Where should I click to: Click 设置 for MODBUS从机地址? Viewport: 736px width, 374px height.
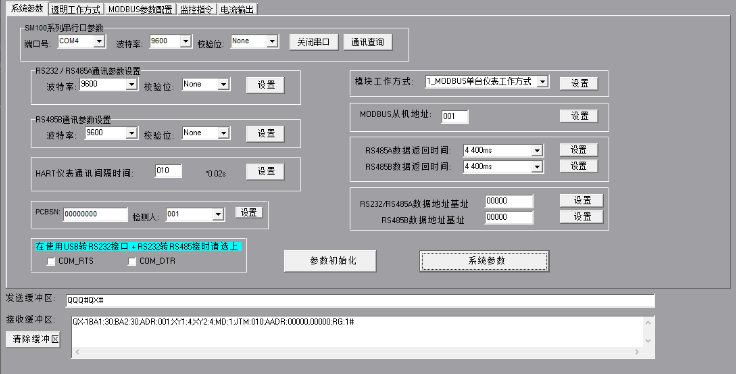pos(579,116)
